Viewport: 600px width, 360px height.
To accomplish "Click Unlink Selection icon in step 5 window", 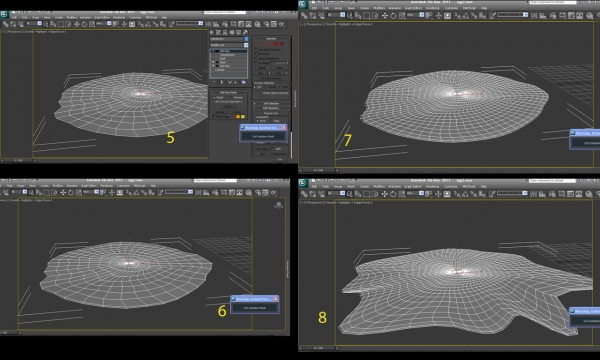I will pos(13,24).
